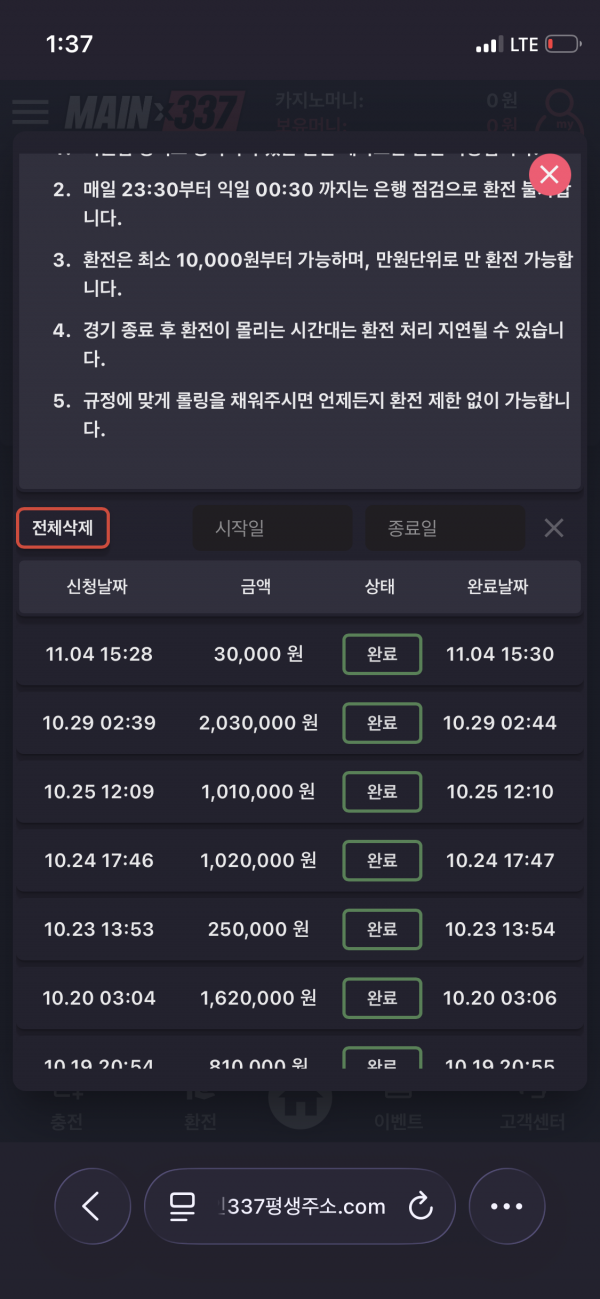Tap the browser back arrow

tap(92, 1206)
